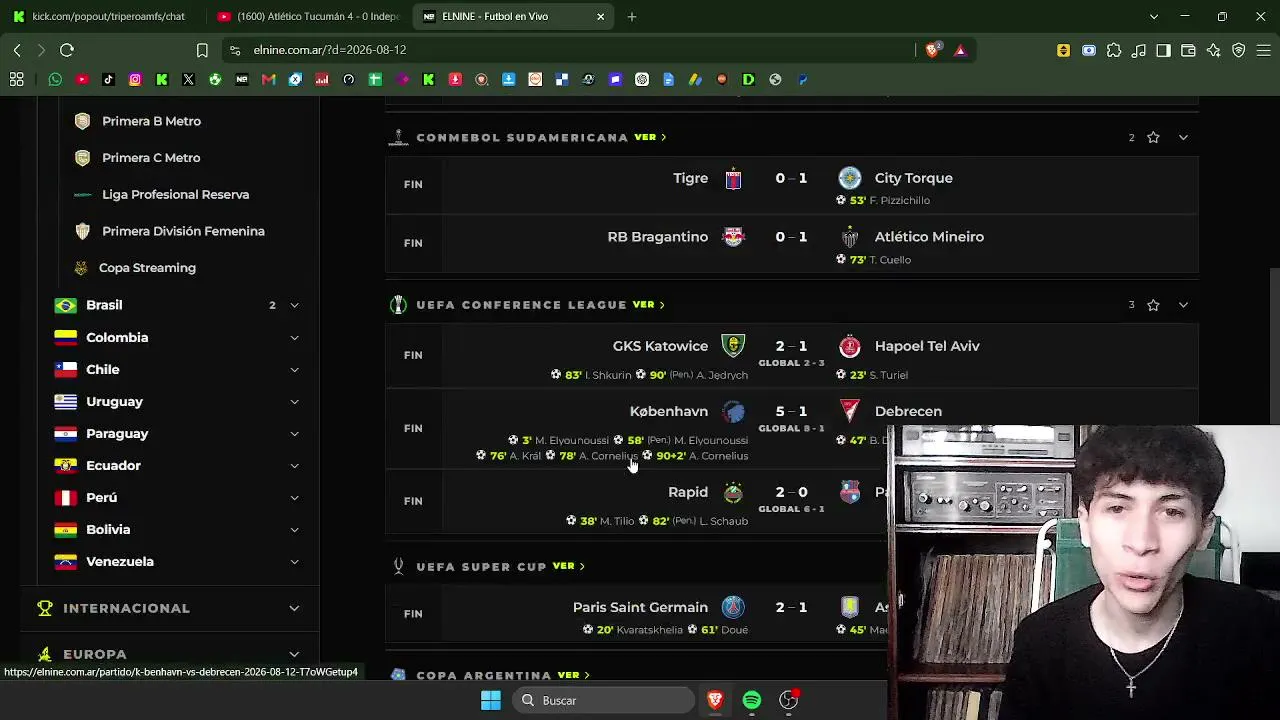This screenshot has width=1280, height=720.
Task: Open Primera B Metro in sidebar
Action: 151,121
